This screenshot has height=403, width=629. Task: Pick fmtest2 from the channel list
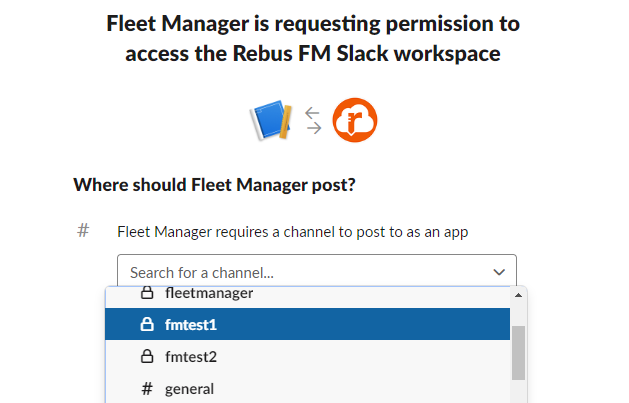191,356
